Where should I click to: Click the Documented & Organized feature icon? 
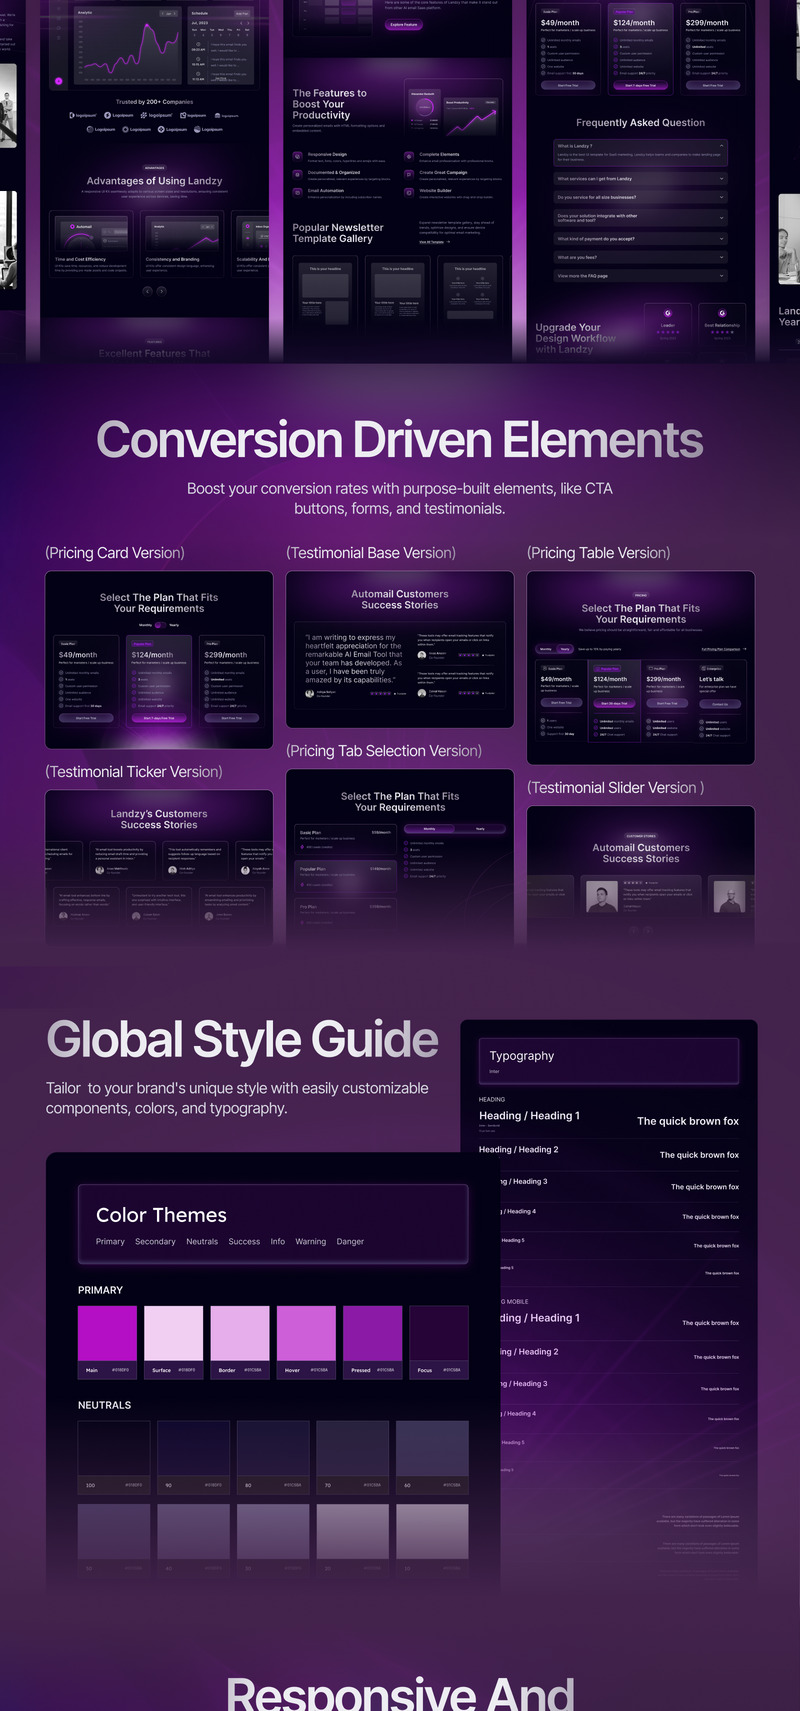[x=297, y=174]
